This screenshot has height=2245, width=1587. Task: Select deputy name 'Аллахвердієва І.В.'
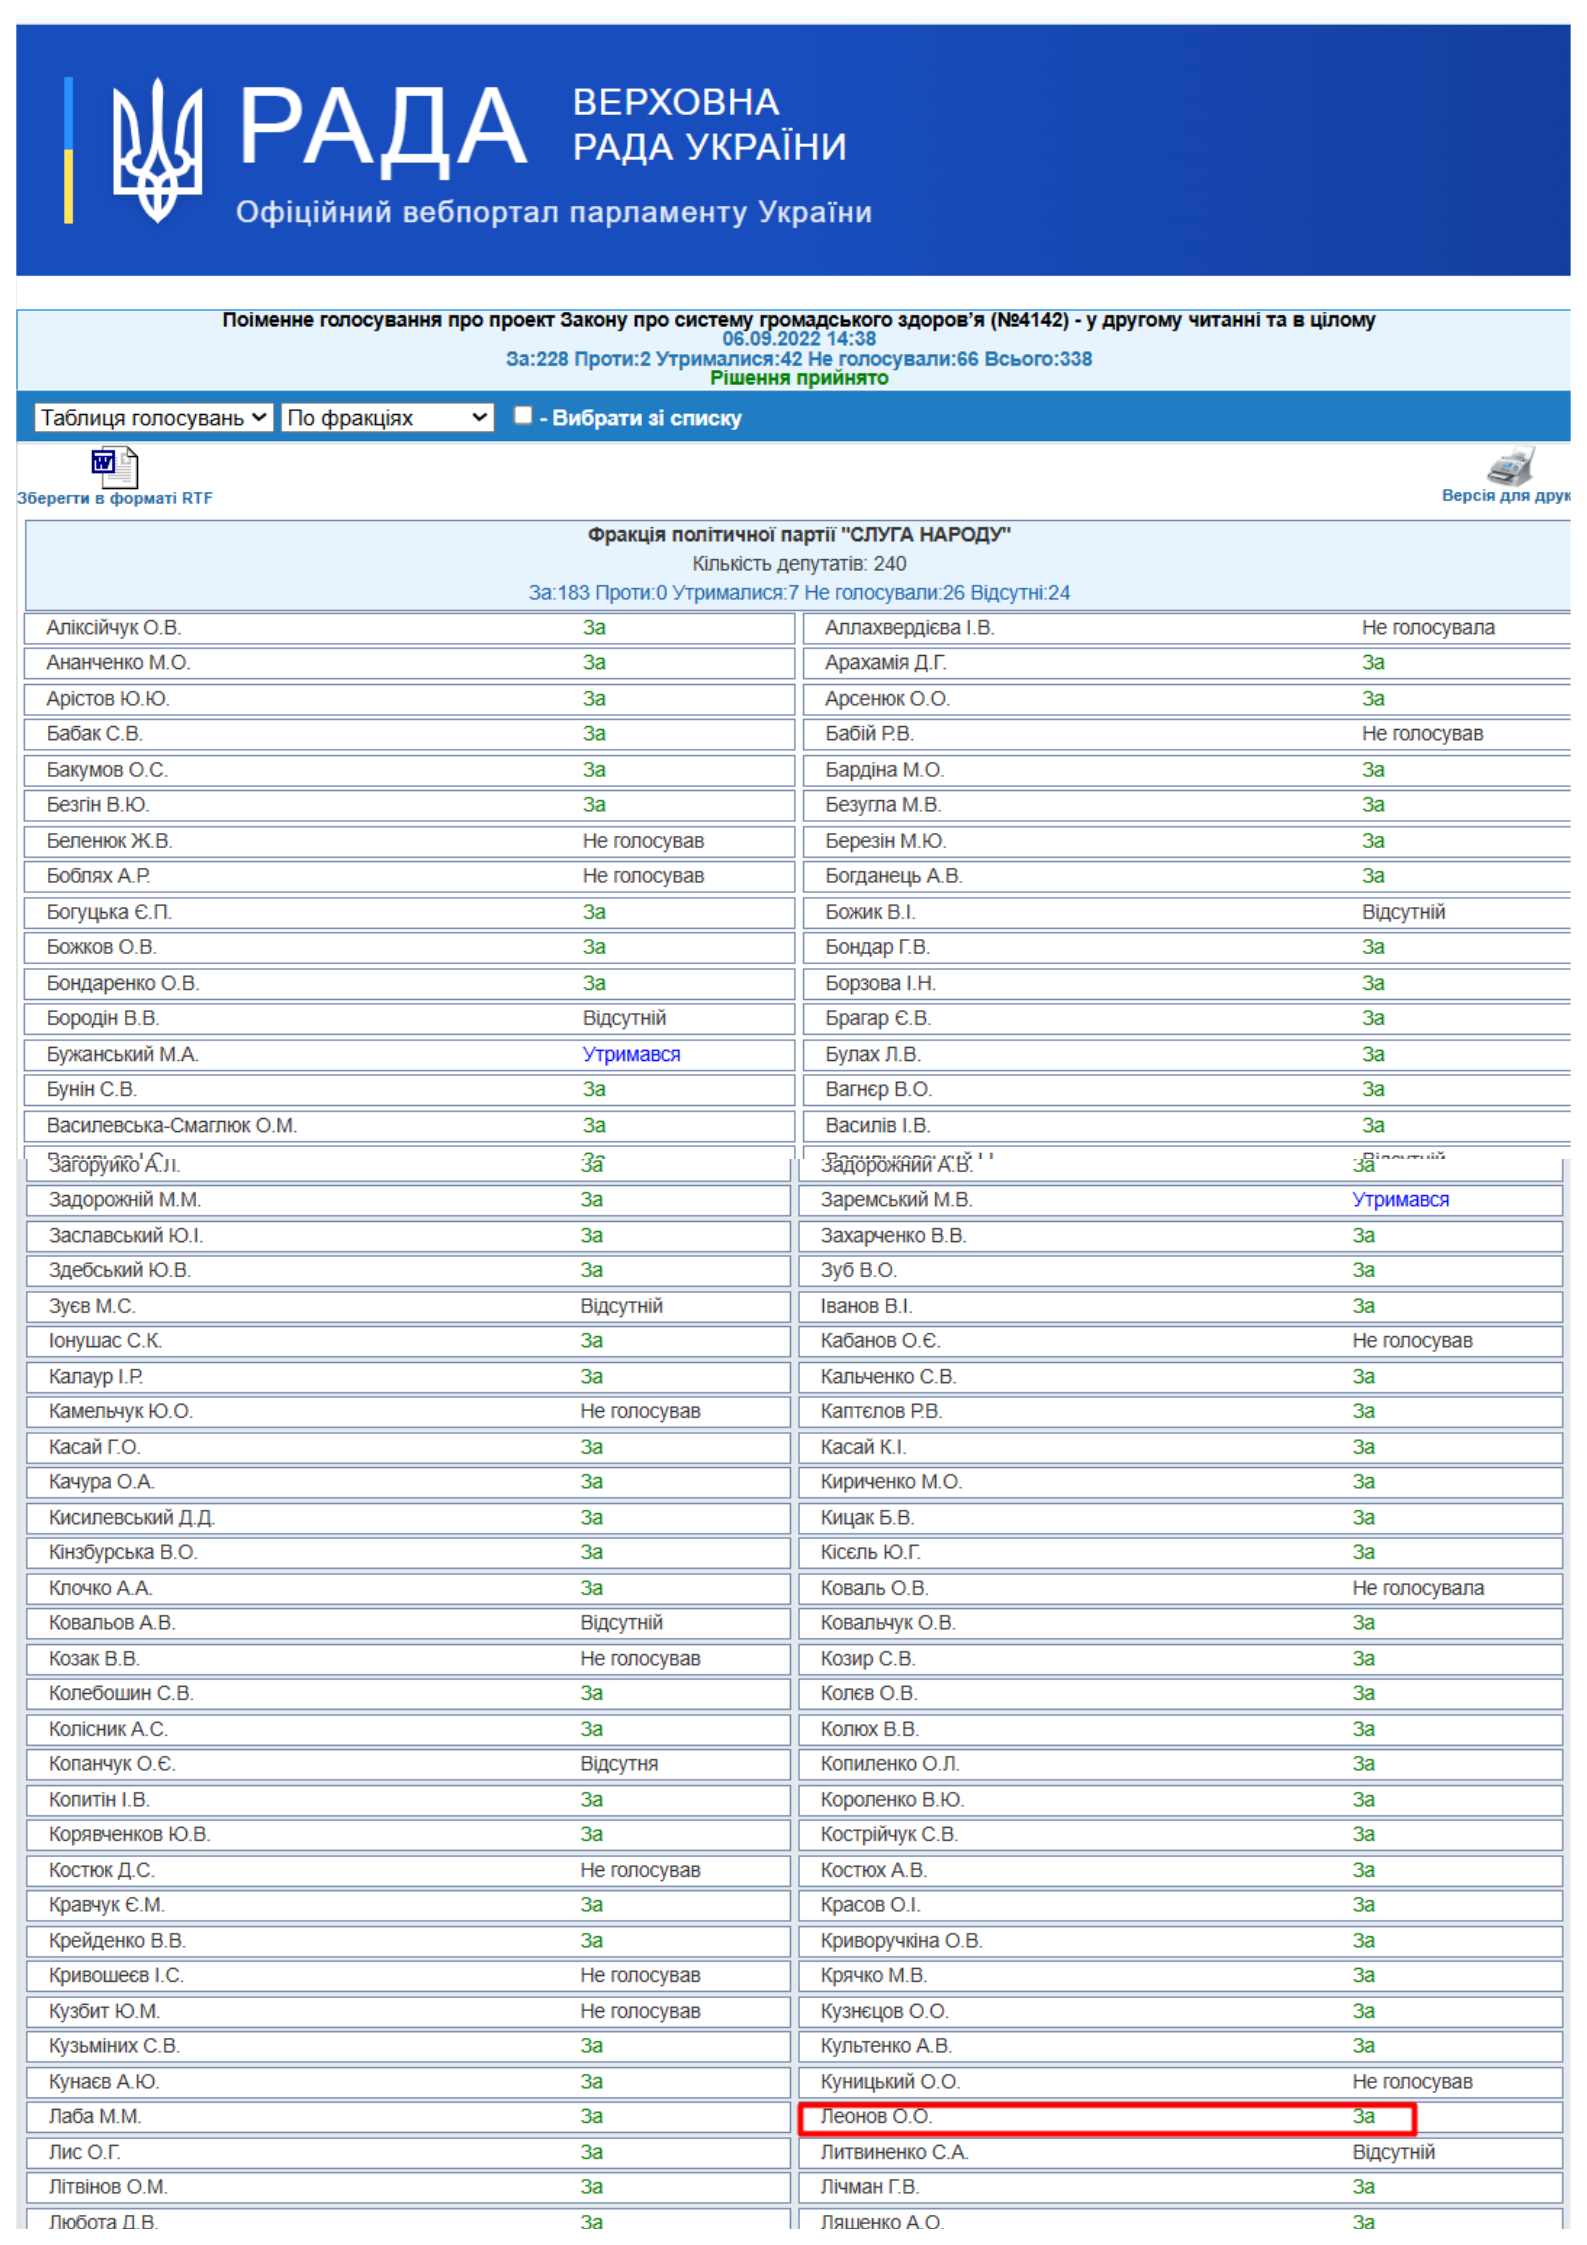[x=909, y=628]
